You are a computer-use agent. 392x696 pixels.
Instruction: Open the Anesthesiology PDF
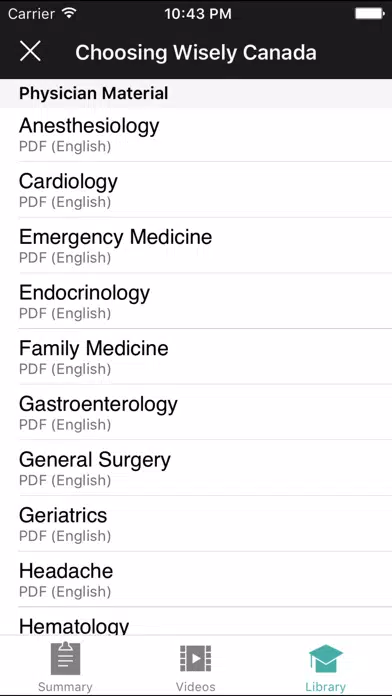pyautogui.click(x=196, y=134)
